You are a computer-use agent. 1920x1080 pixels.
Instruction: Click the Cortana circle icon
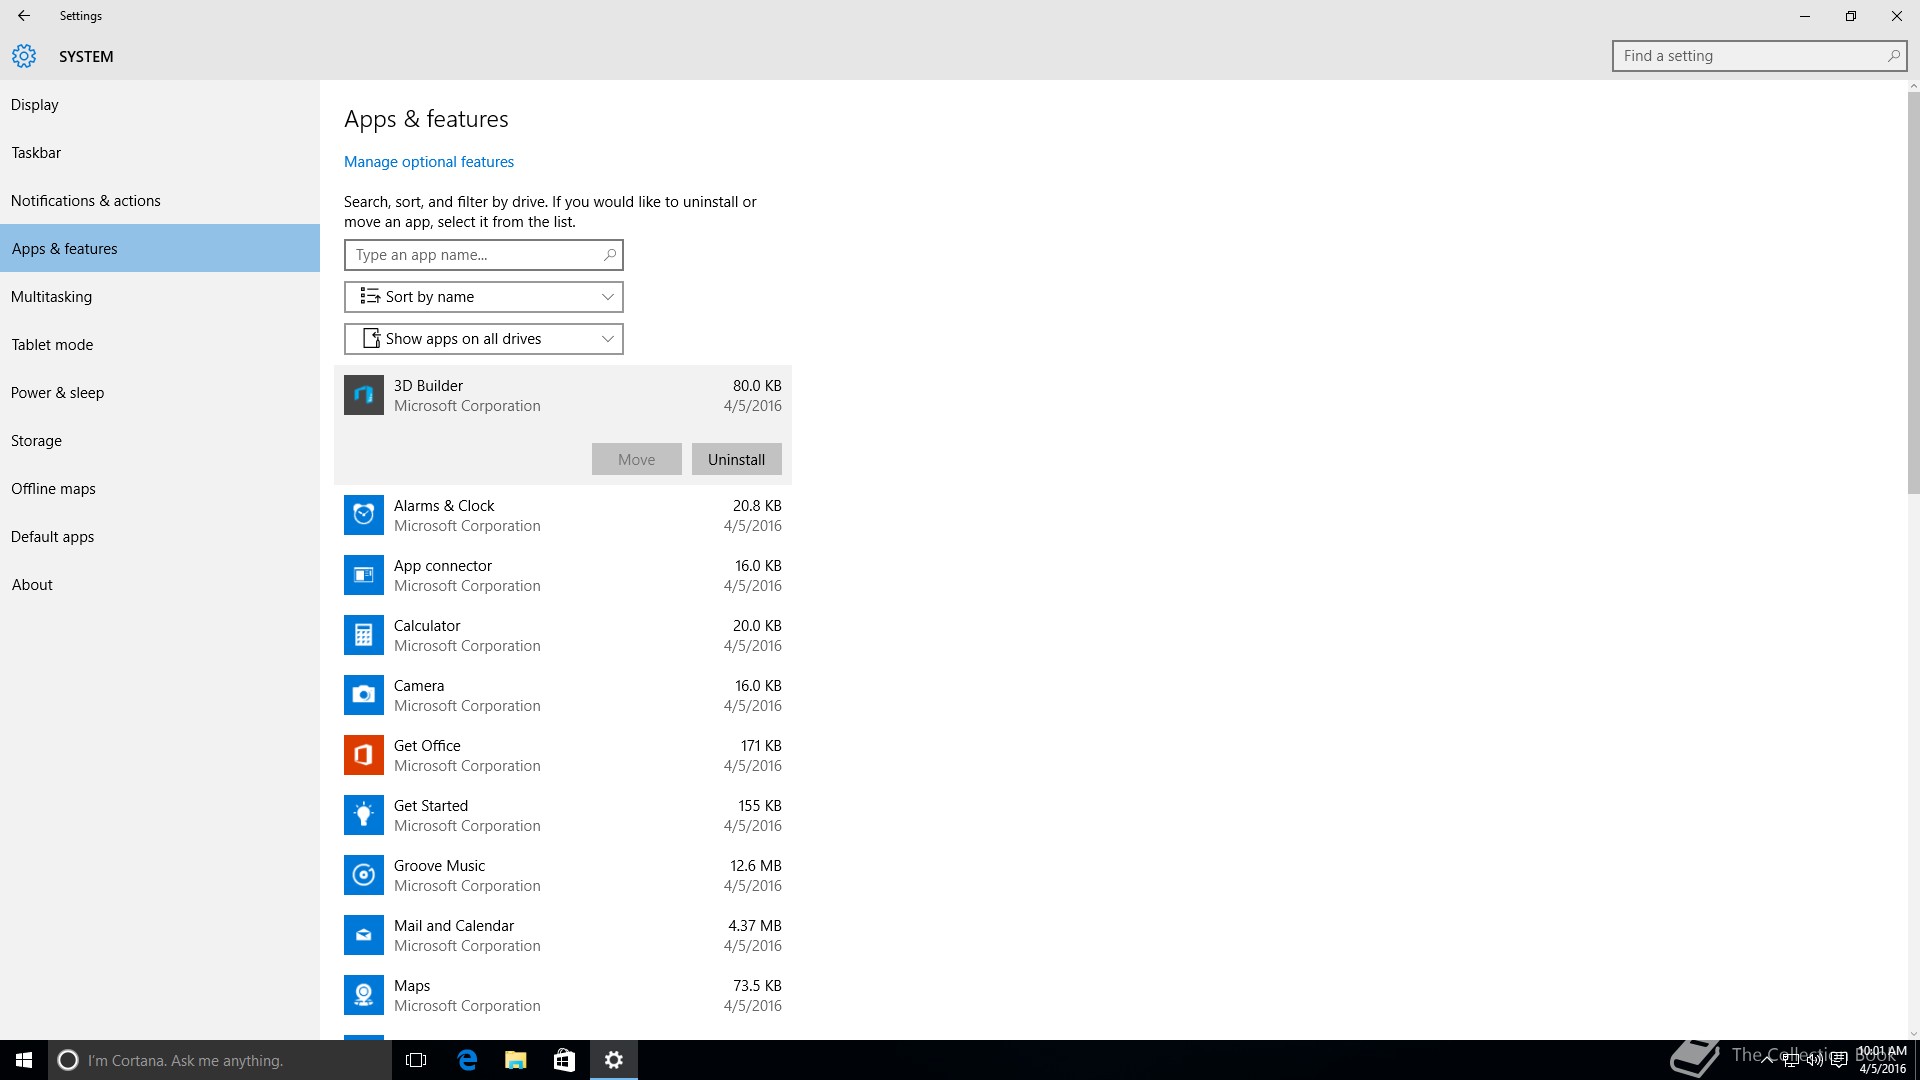68,1060
